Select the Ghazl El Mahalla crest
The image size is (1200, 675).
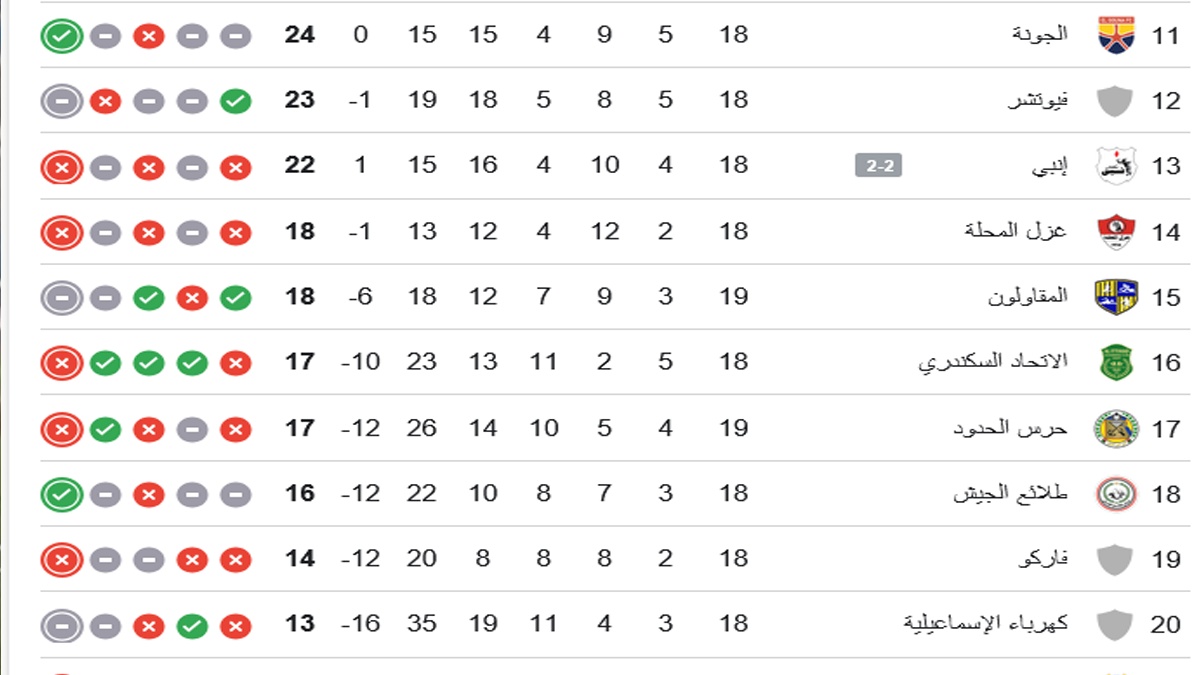click(x=1112, y=232)
